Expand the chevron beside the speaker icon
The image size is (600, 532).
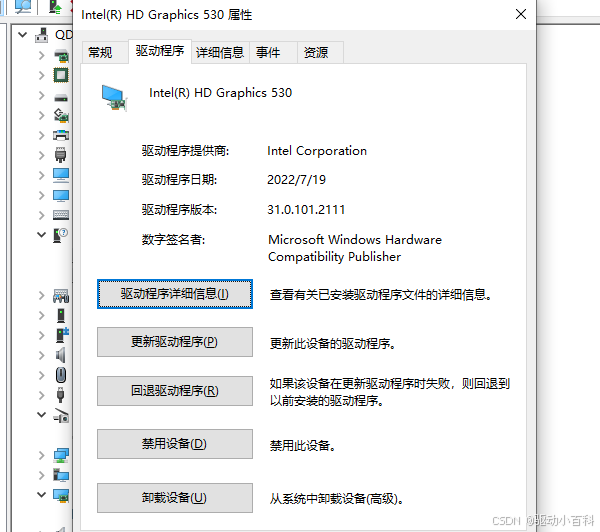pos(41,355)
